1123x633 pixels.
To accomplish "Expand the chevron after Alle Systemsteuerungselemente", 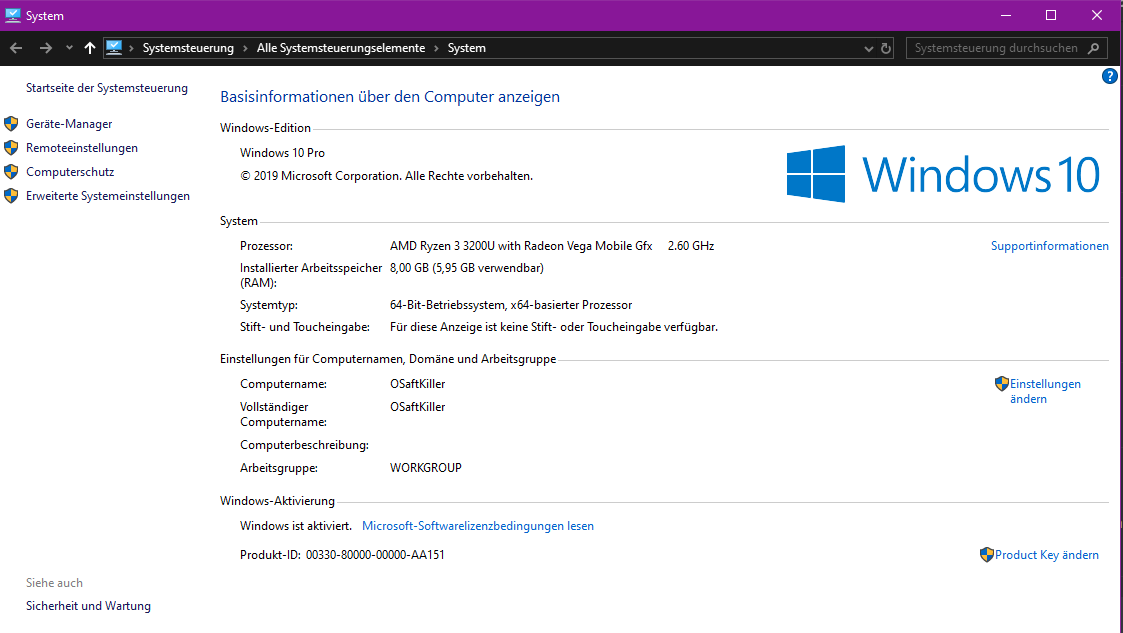I will 436,48.
